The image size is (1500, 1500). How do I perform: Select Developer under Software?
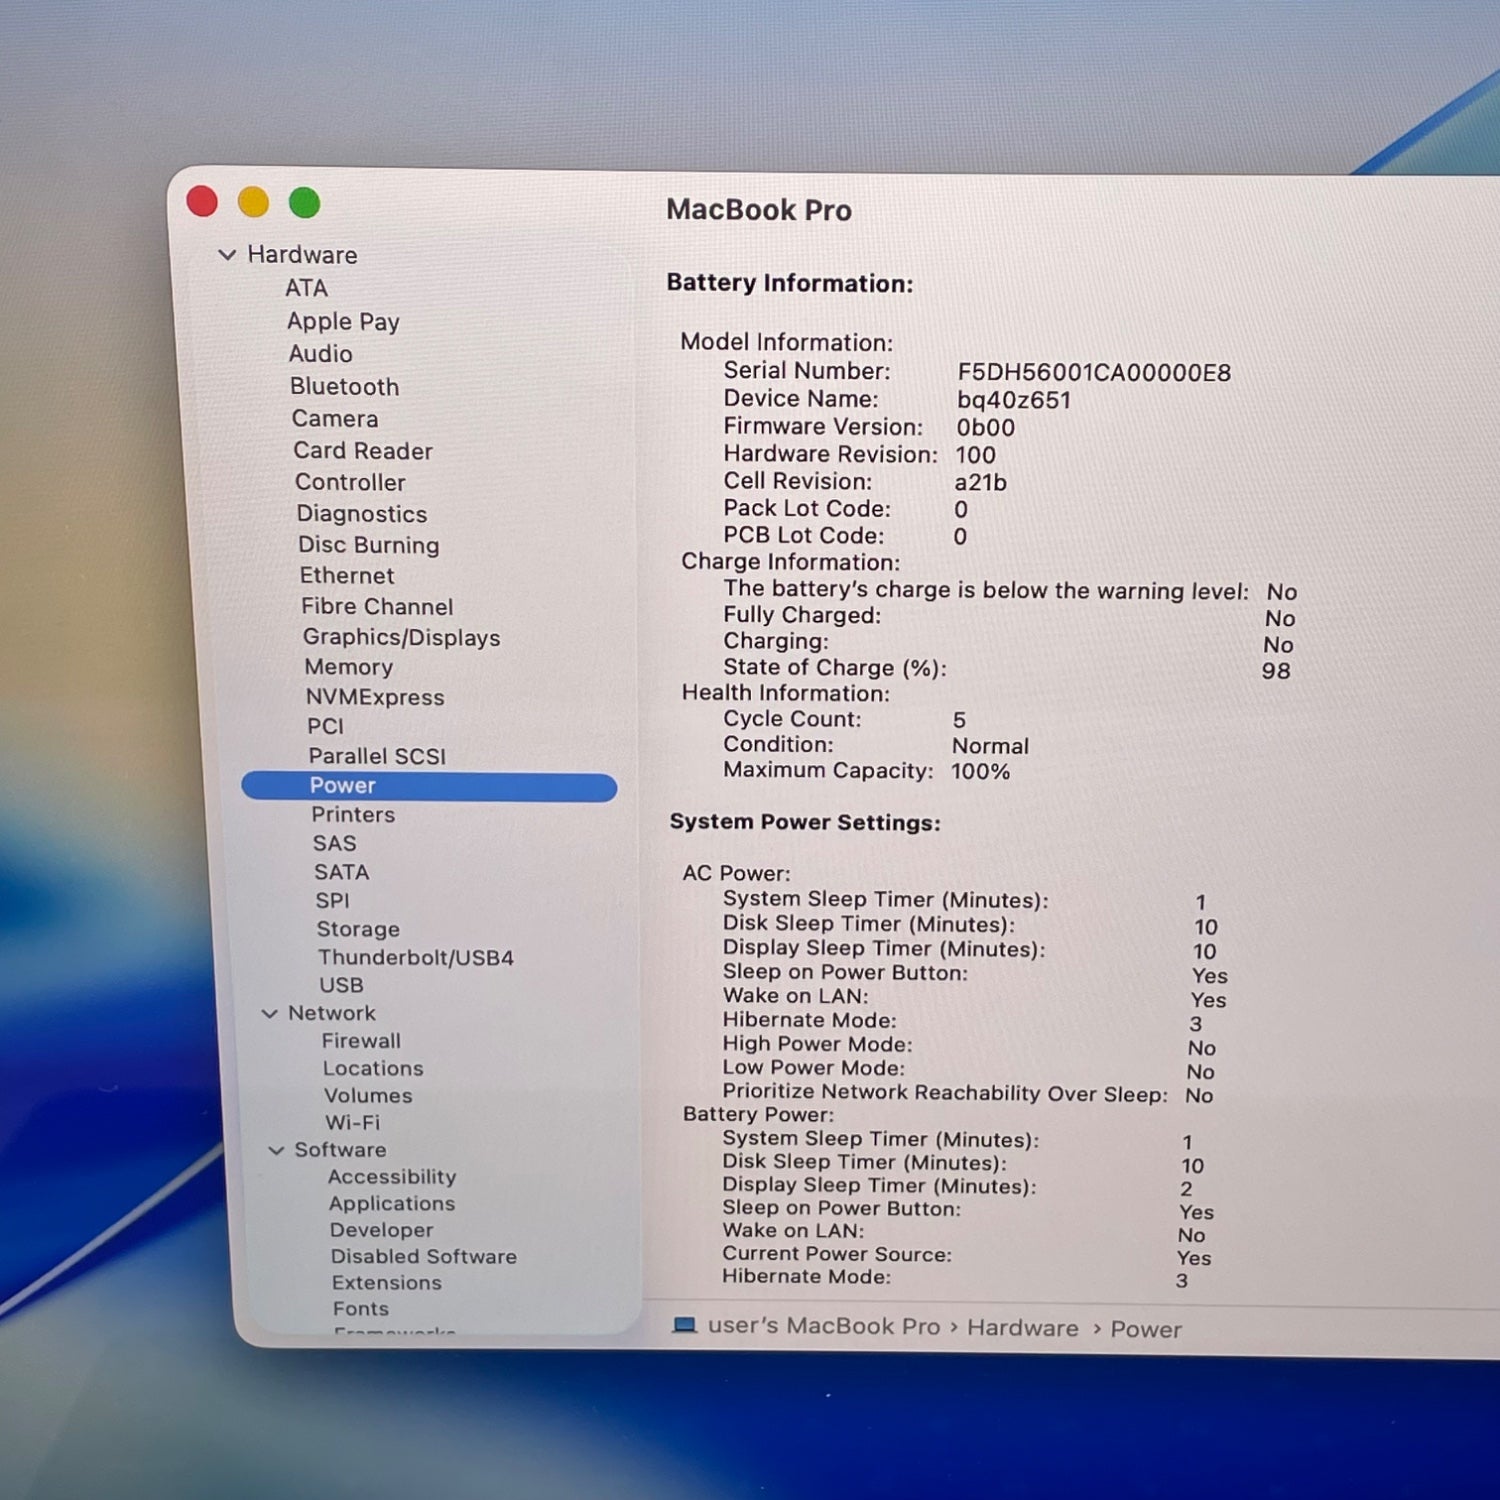point(382,1231)
